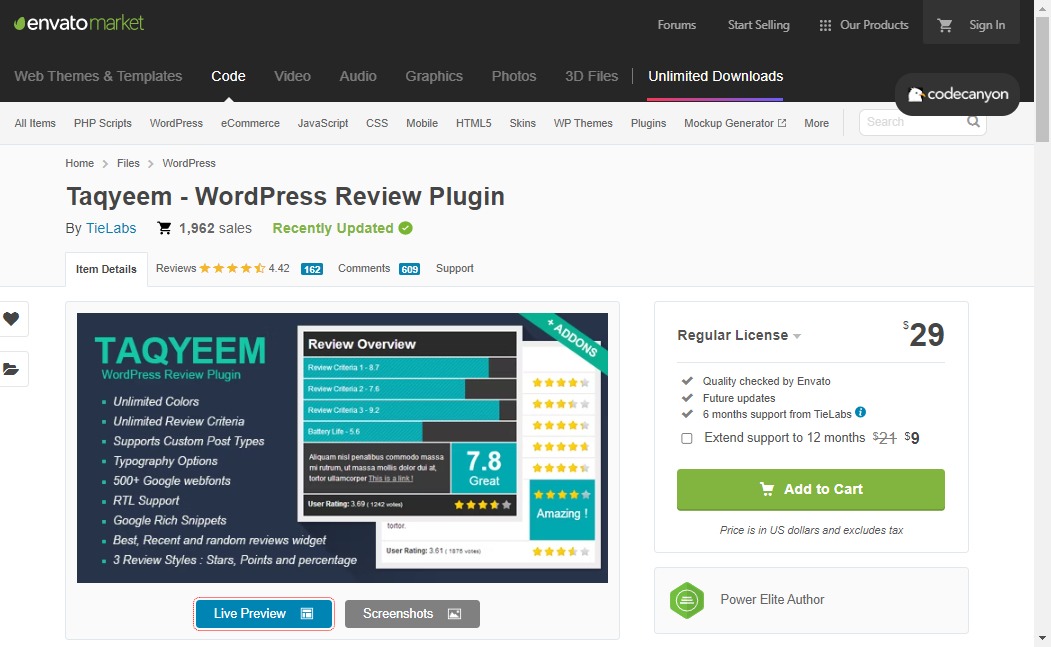Click the 162 reviews count badge

coord(312,269)
